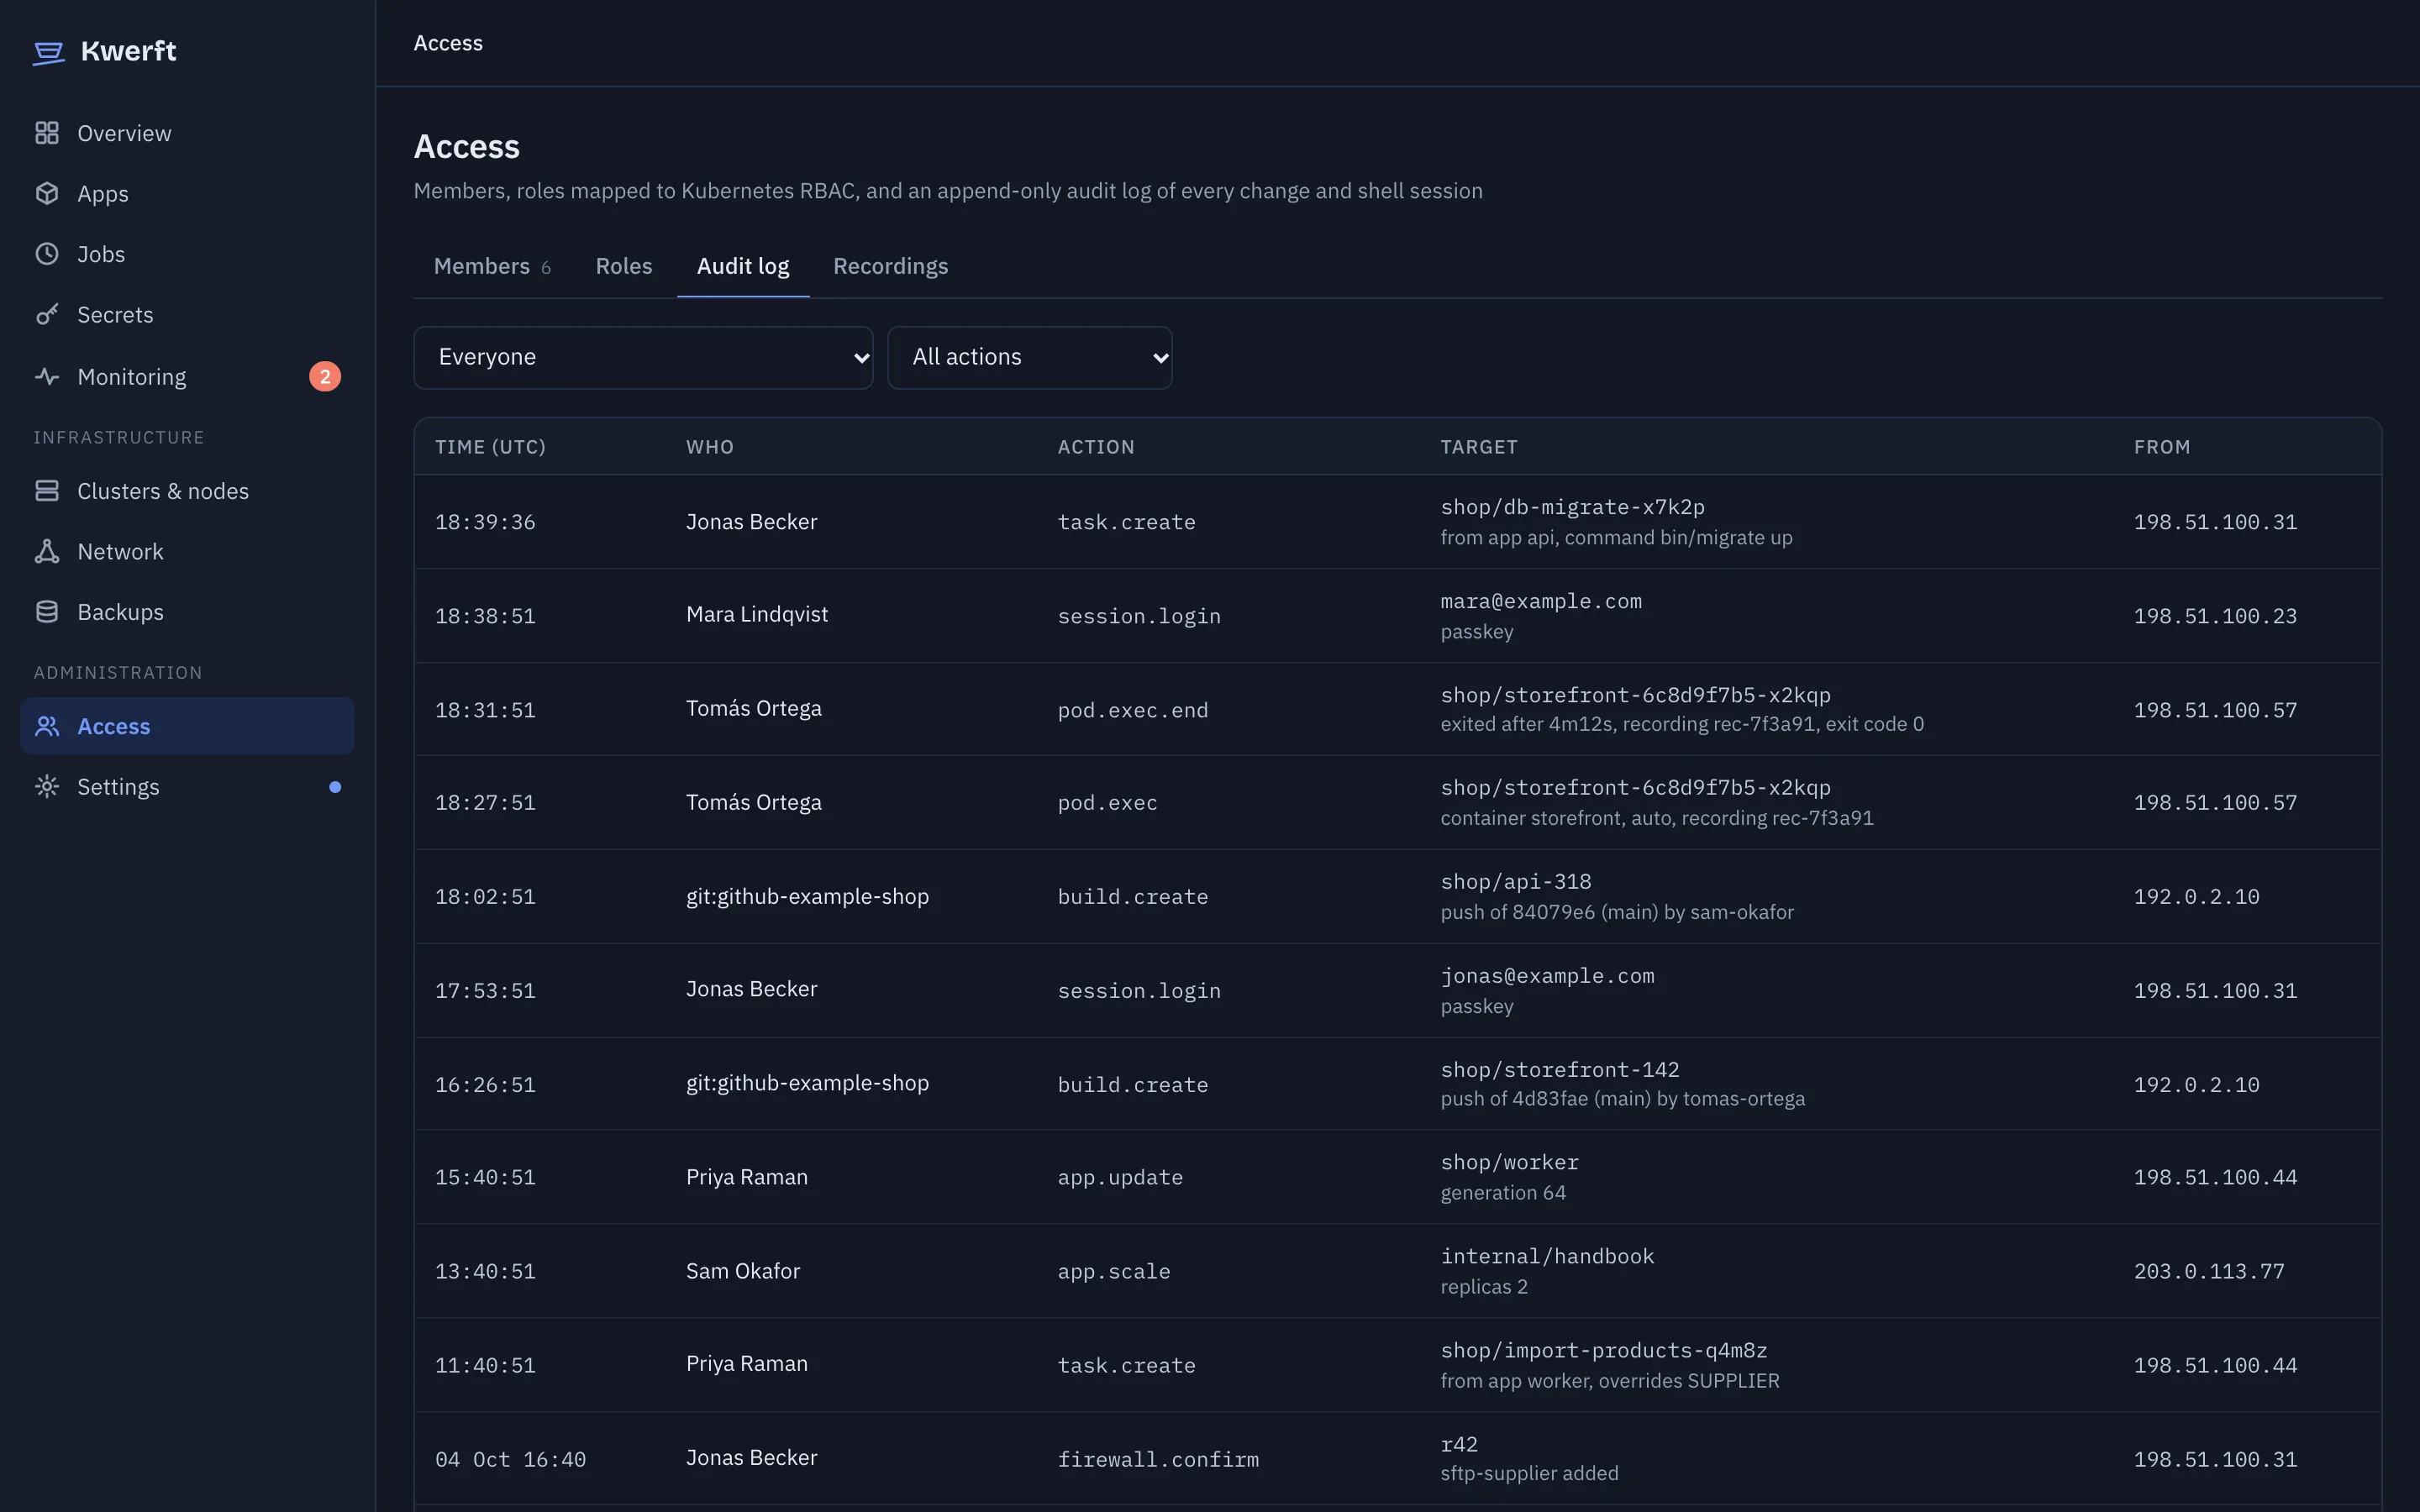The height and width of the screenshot is (1512, 2420).
Task: Click IP address 203.0.113.77
Action: pyautogui.click(x=2209, y=1272)
